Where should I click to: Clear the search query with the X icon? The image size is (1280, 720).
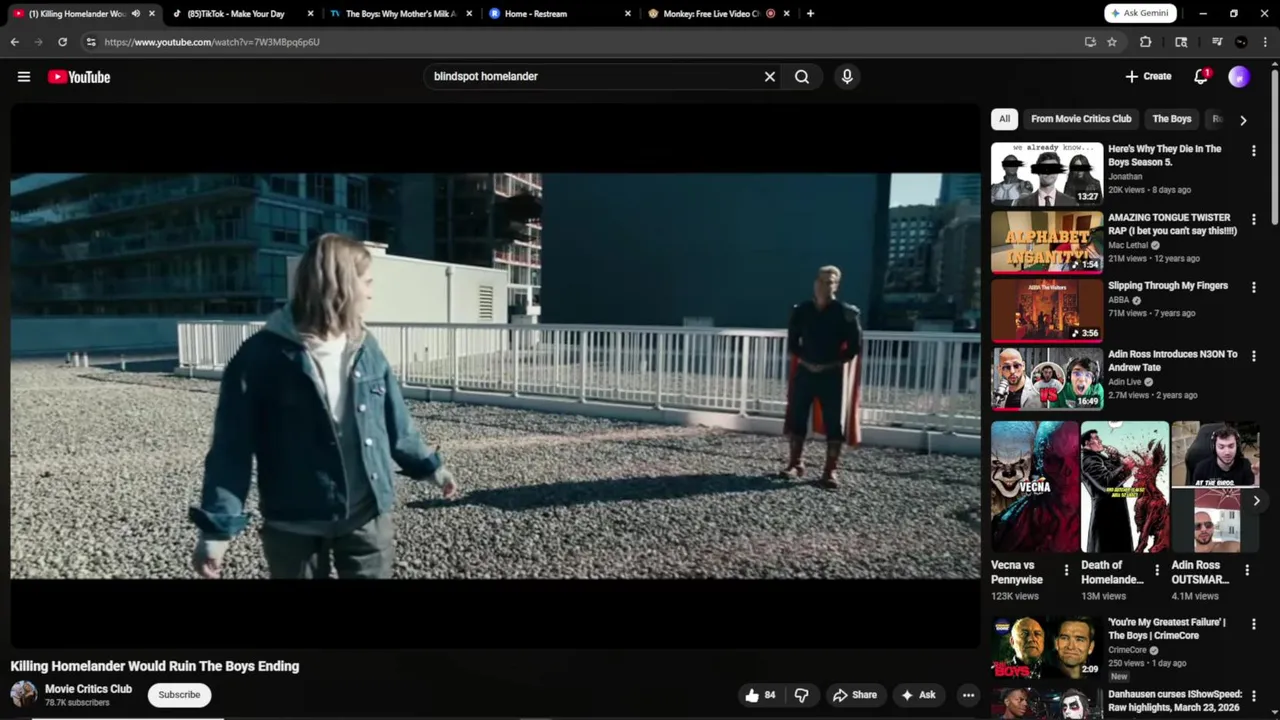click(x=770, y=77)
